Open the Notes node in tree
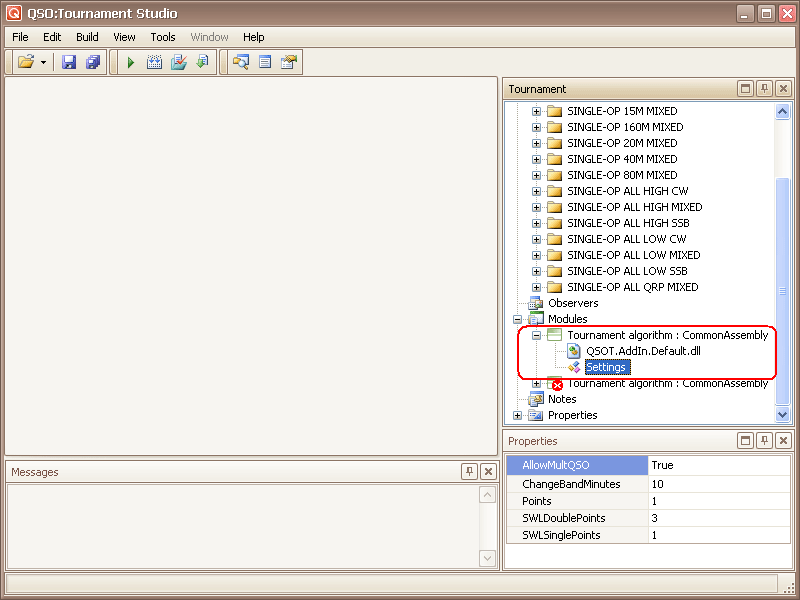Viewport: 800px width, 600px height. coord(562,399)
